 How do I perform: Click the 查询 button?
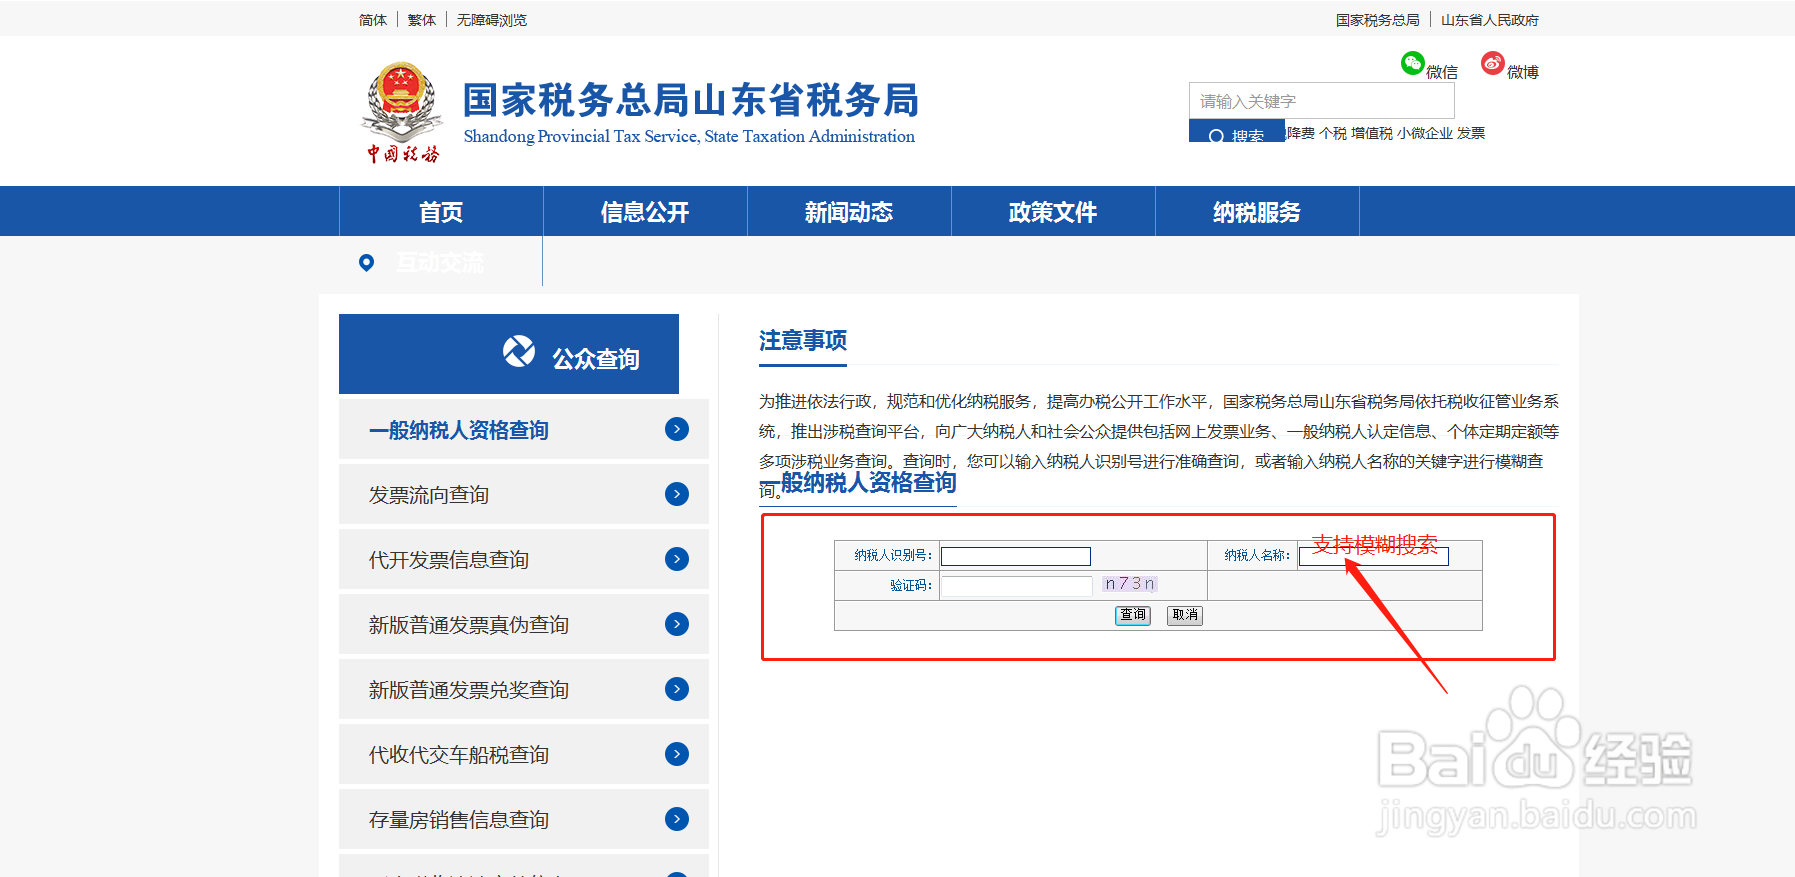(1133, 615)
